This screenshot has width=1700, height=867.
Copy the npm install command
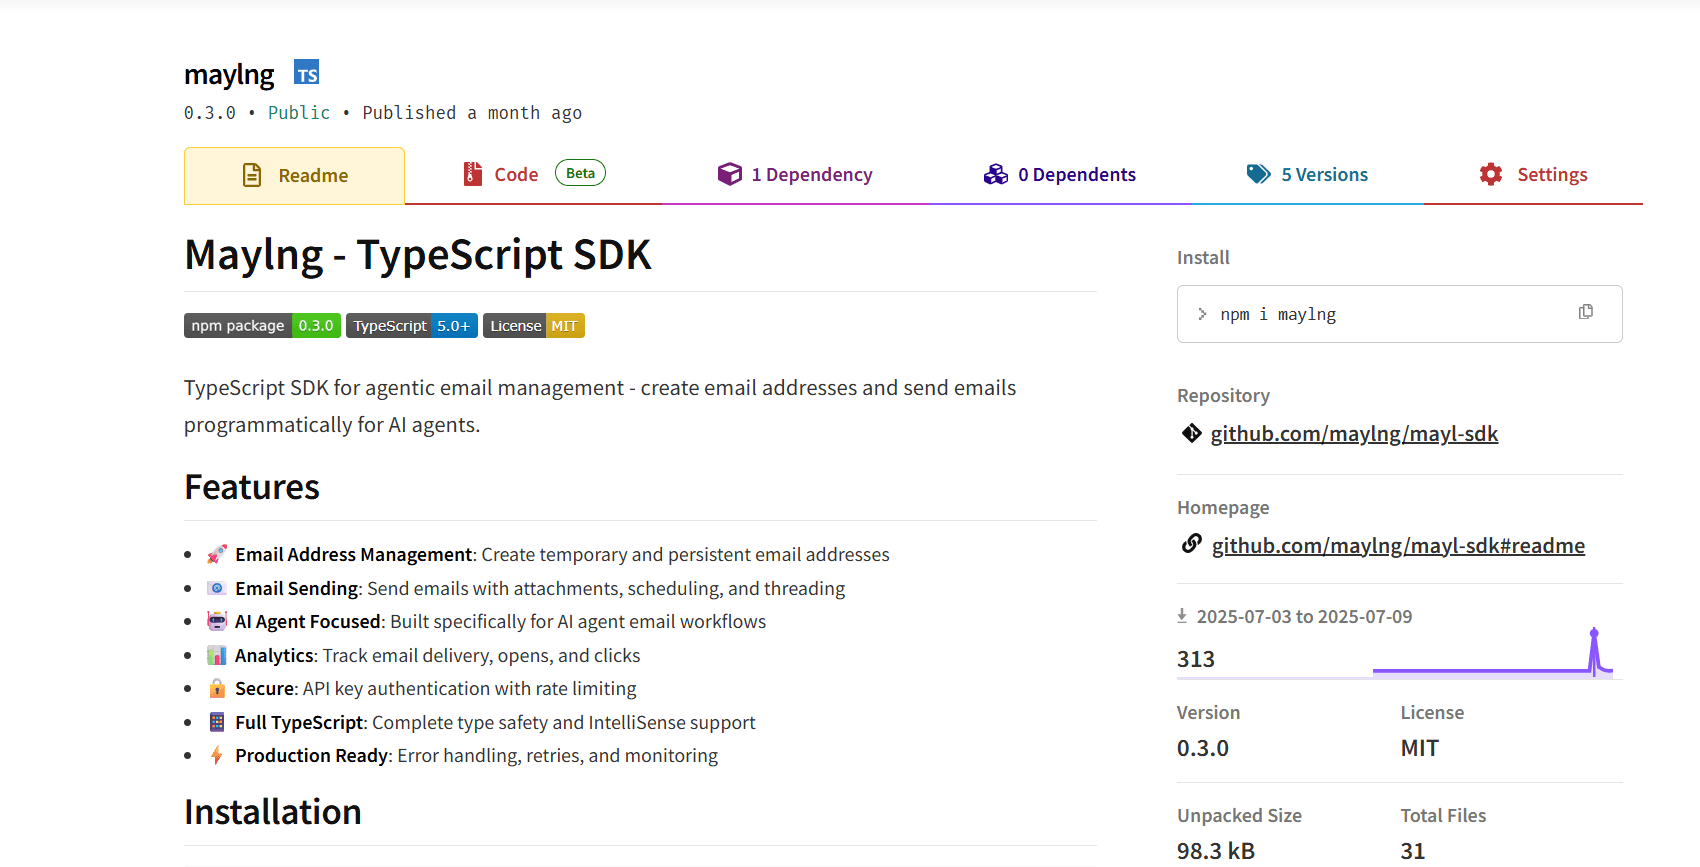pyautogui.click(x=1585, y=312)
